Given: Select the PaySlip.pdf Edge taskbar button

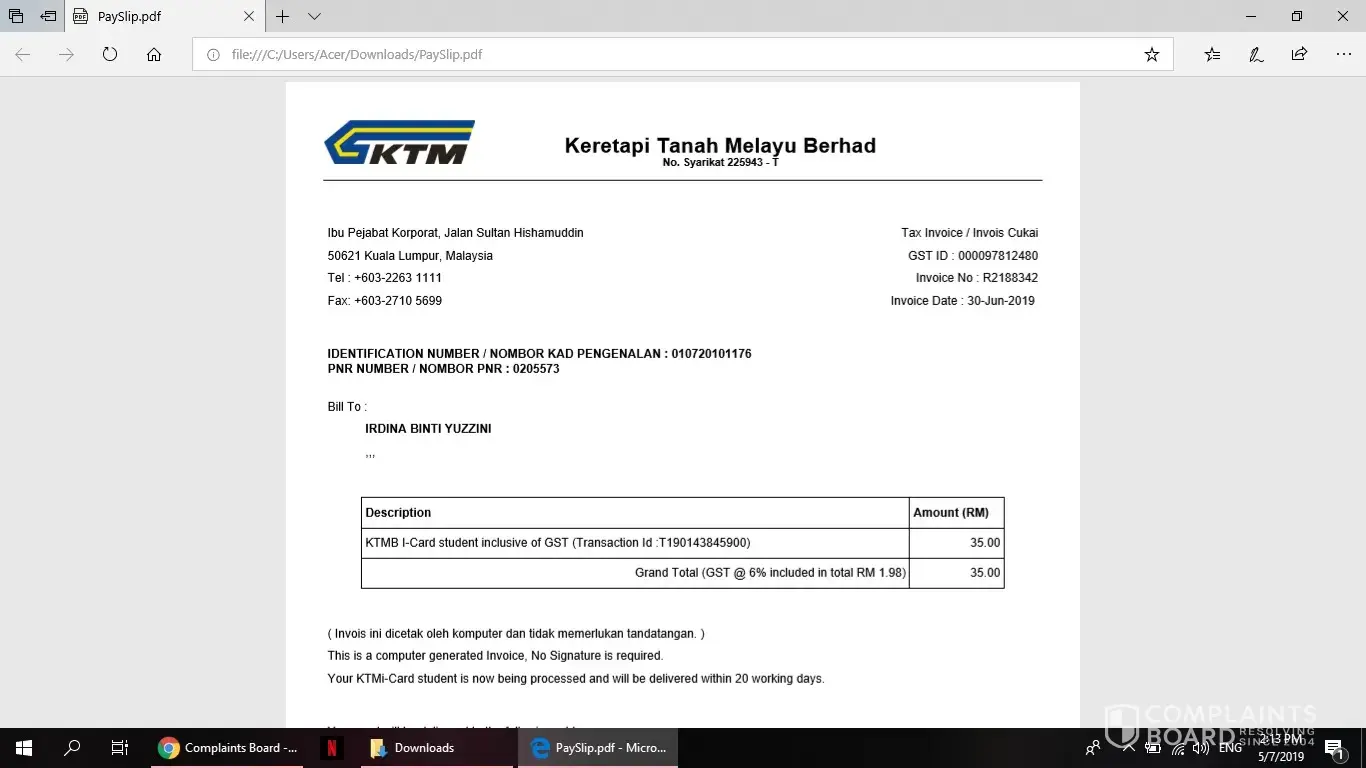Looking at the screenshot, I should click(598, 748).
